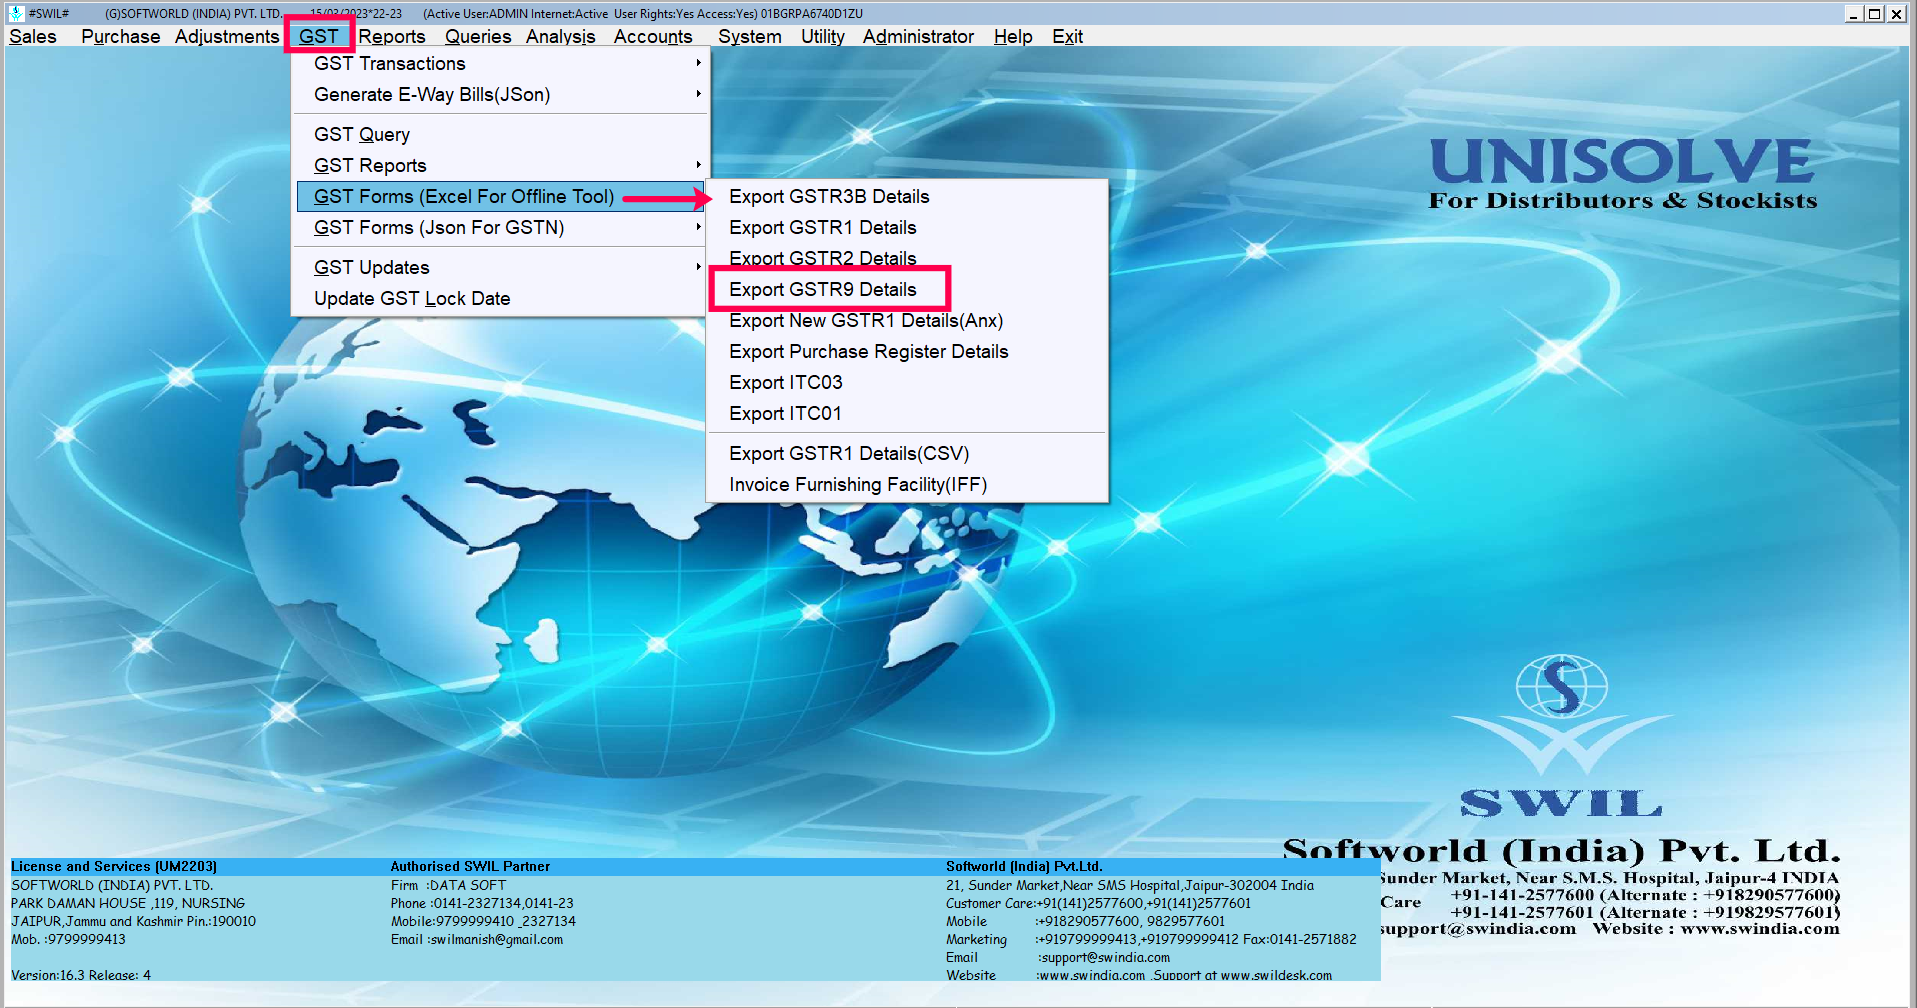Open the Analysis menu
The width and height of the screenshot is (1917, 1008).
click(561, 36)
